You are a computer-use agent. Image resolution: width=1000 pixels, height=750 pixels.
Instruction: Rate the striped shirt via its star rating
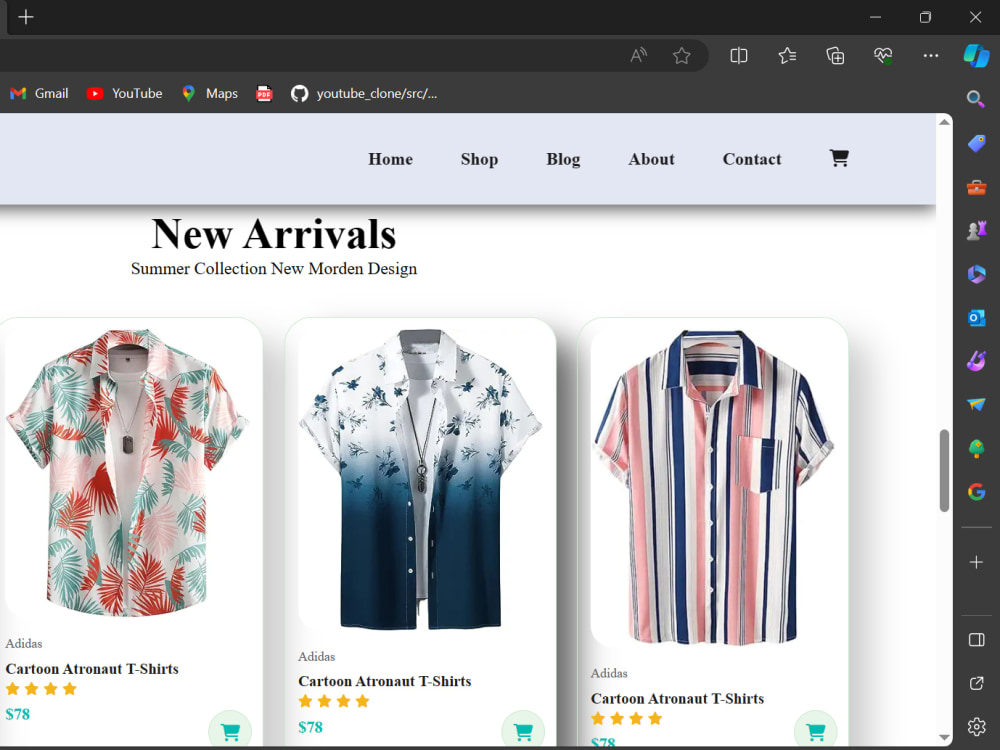click(x=627, y=718)
